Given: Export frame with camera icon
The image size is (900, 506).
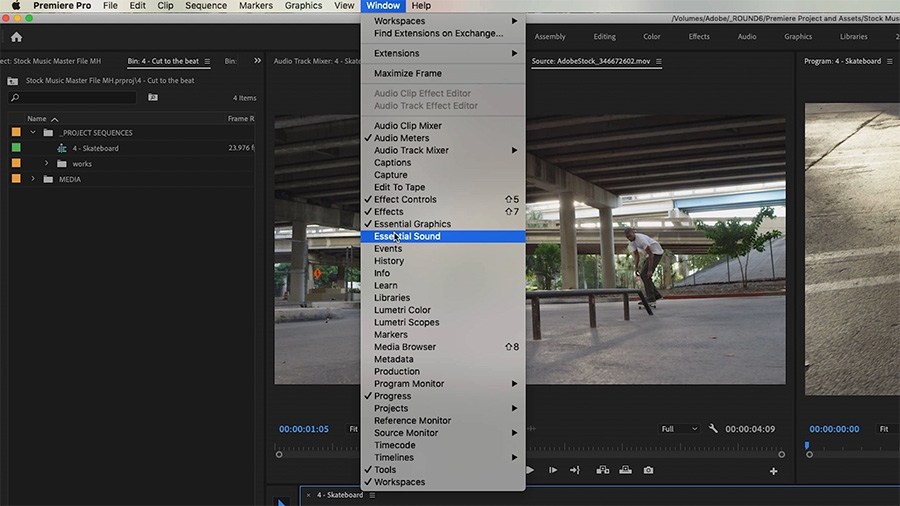Looking at the screenshot, I should click(648, 470).
